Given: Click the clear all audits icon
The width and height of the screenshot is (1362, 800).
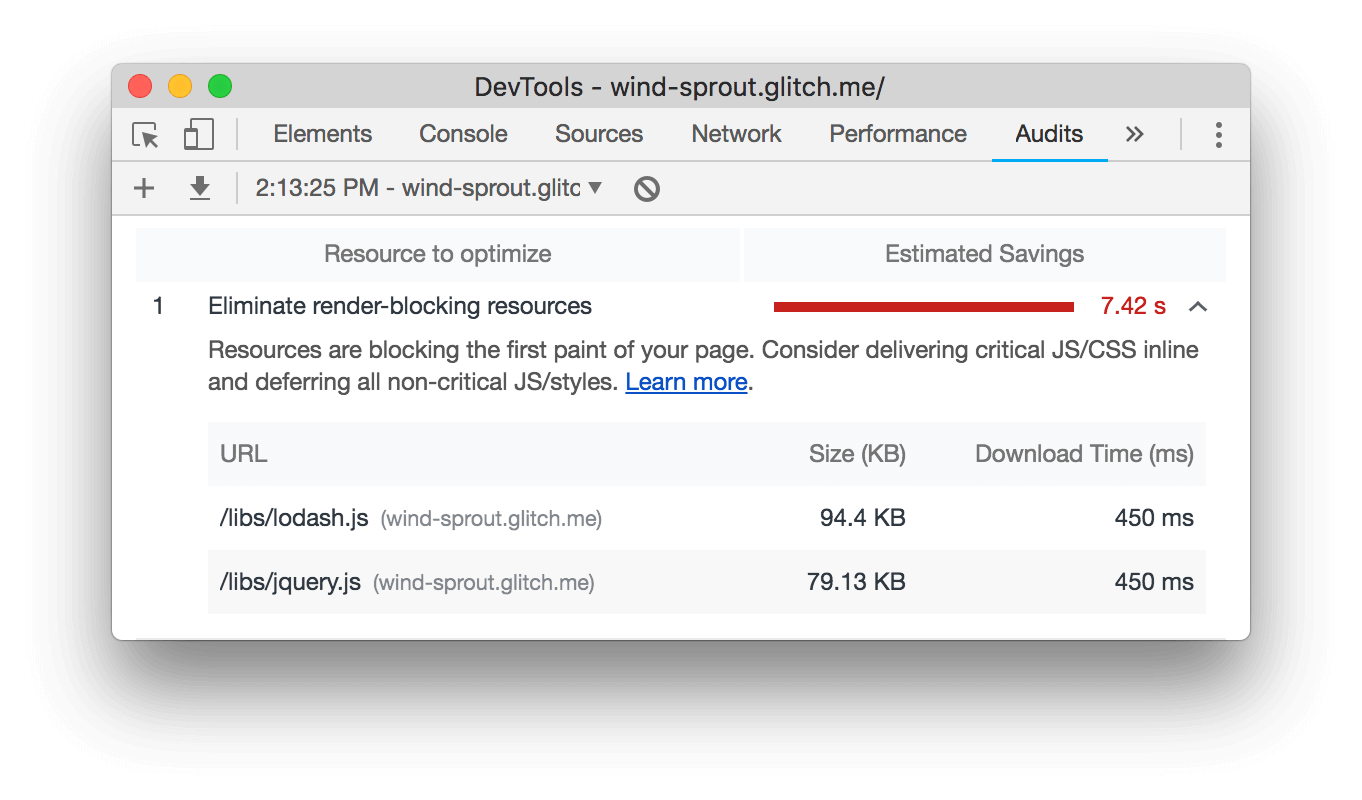Looking at the screenshot, I should (647, 188).
